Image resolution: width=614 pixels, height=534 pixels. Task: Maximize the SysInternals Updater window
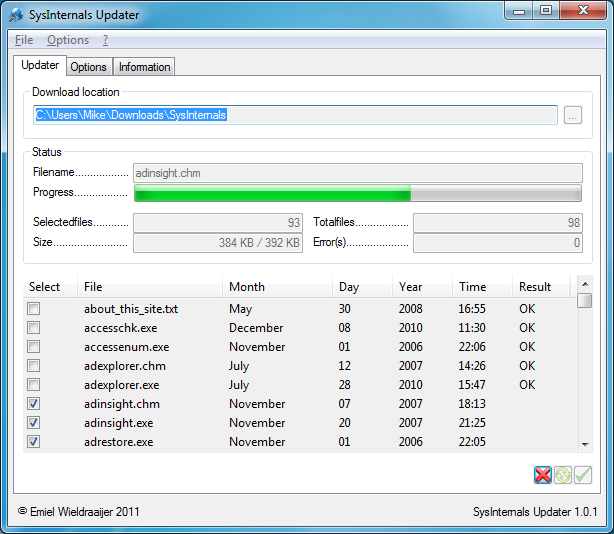click(x=546, y=11)
